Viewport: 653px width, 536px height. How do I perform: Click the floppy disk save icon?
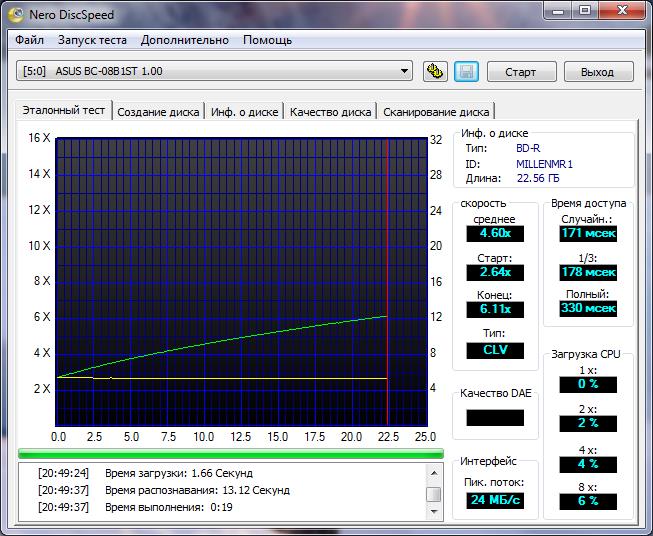[466, 71]
